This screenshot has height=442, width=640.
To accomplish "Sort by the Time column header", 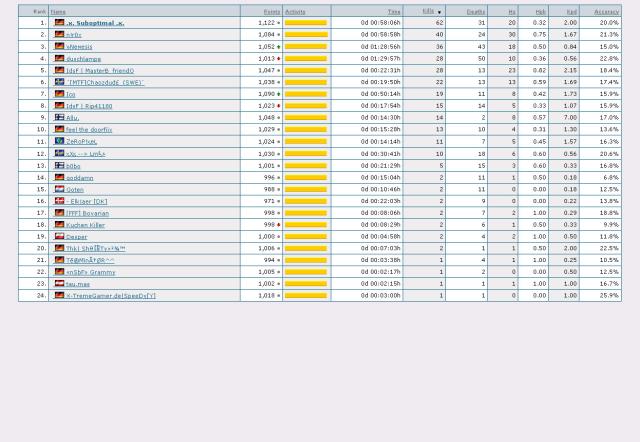I will coord(394,11).
